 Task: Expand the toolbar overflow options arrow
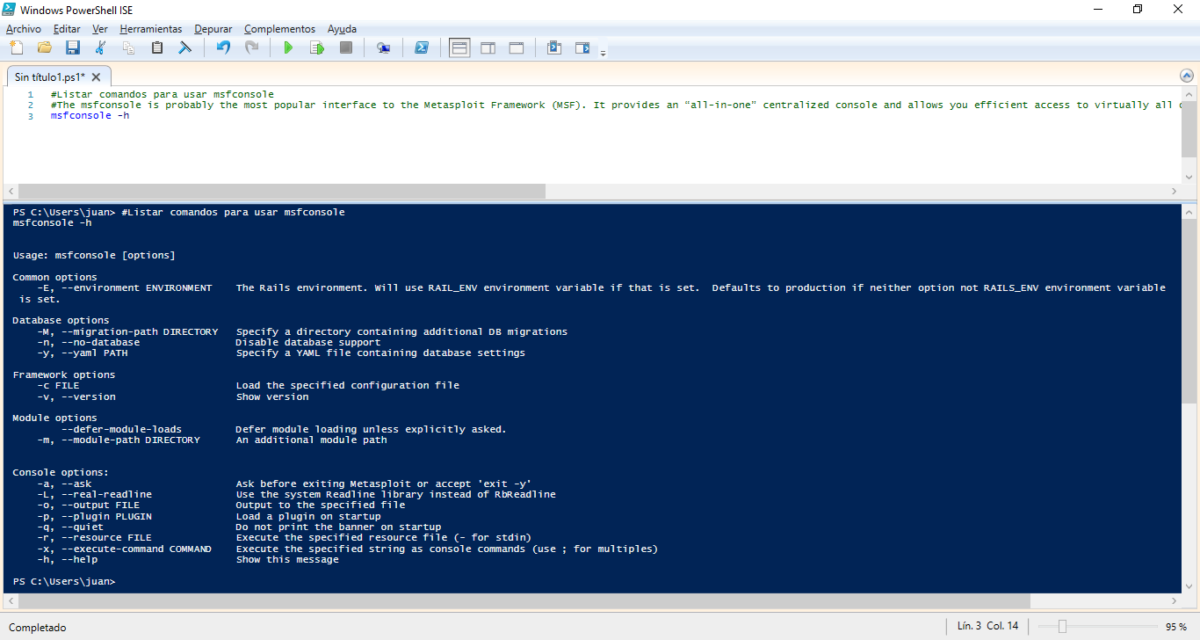click(603, 51)
